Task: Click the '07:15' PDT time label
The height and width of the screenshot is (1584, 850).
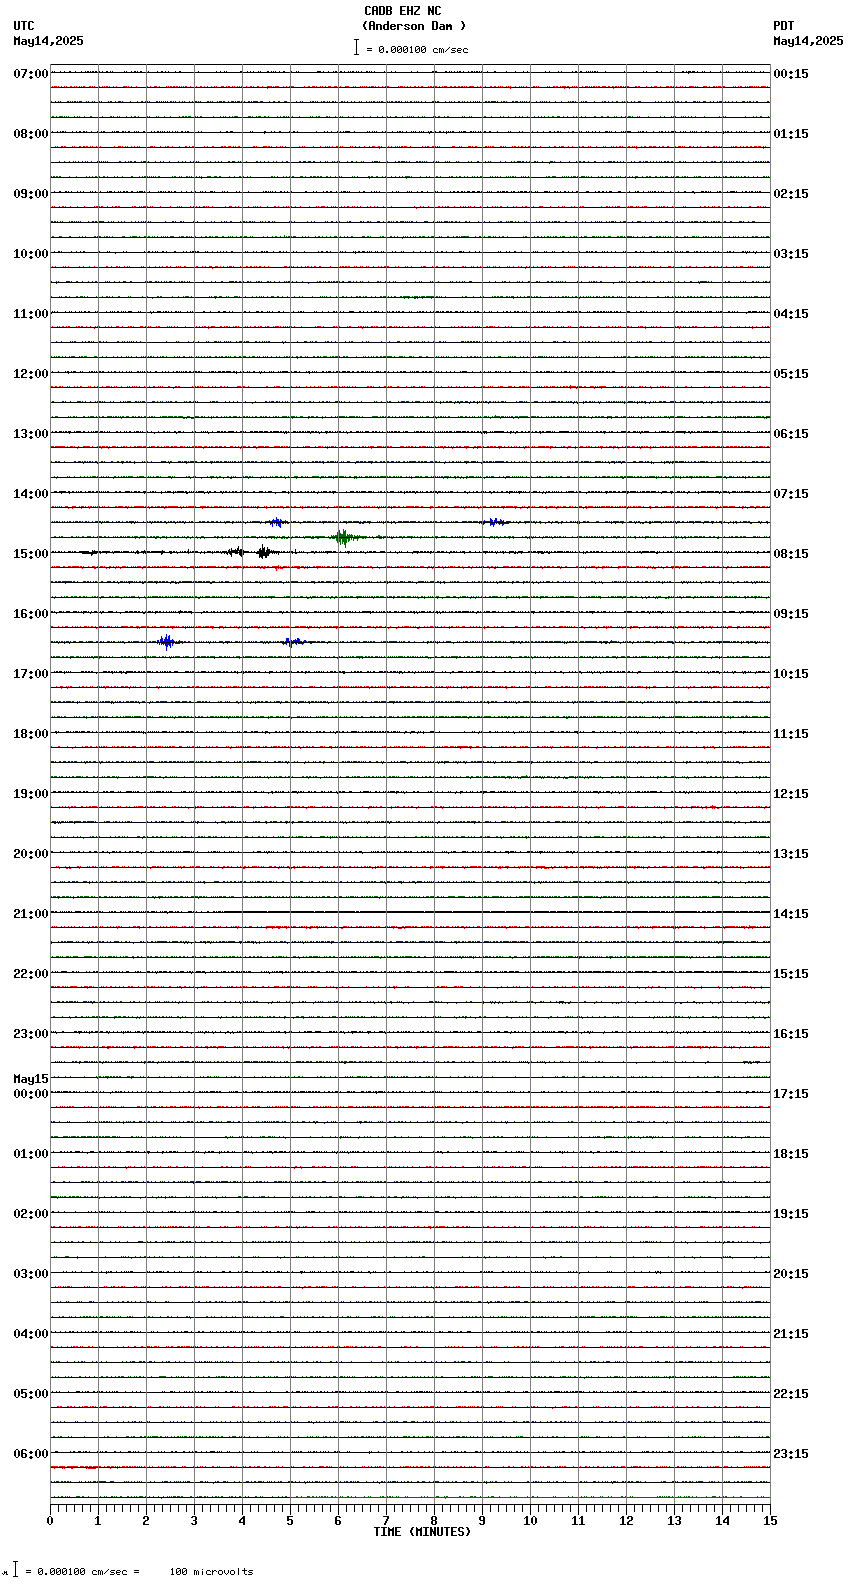Action: 791,494
